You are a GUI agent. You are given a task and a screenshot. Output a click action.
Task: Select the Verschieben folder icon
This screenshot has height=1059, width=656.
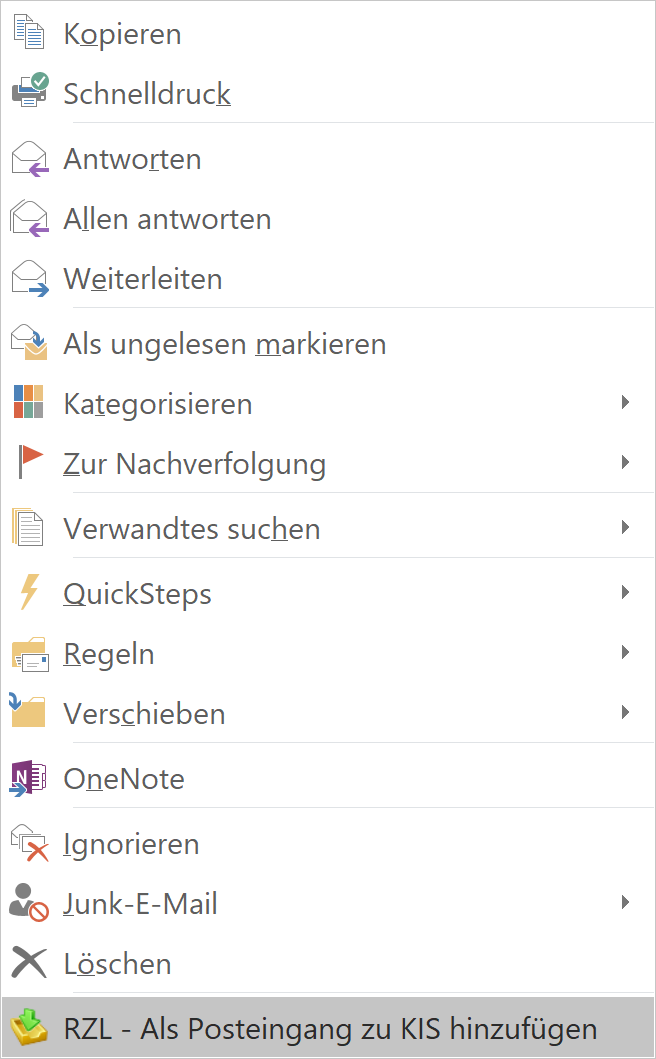tap(28, 712)
